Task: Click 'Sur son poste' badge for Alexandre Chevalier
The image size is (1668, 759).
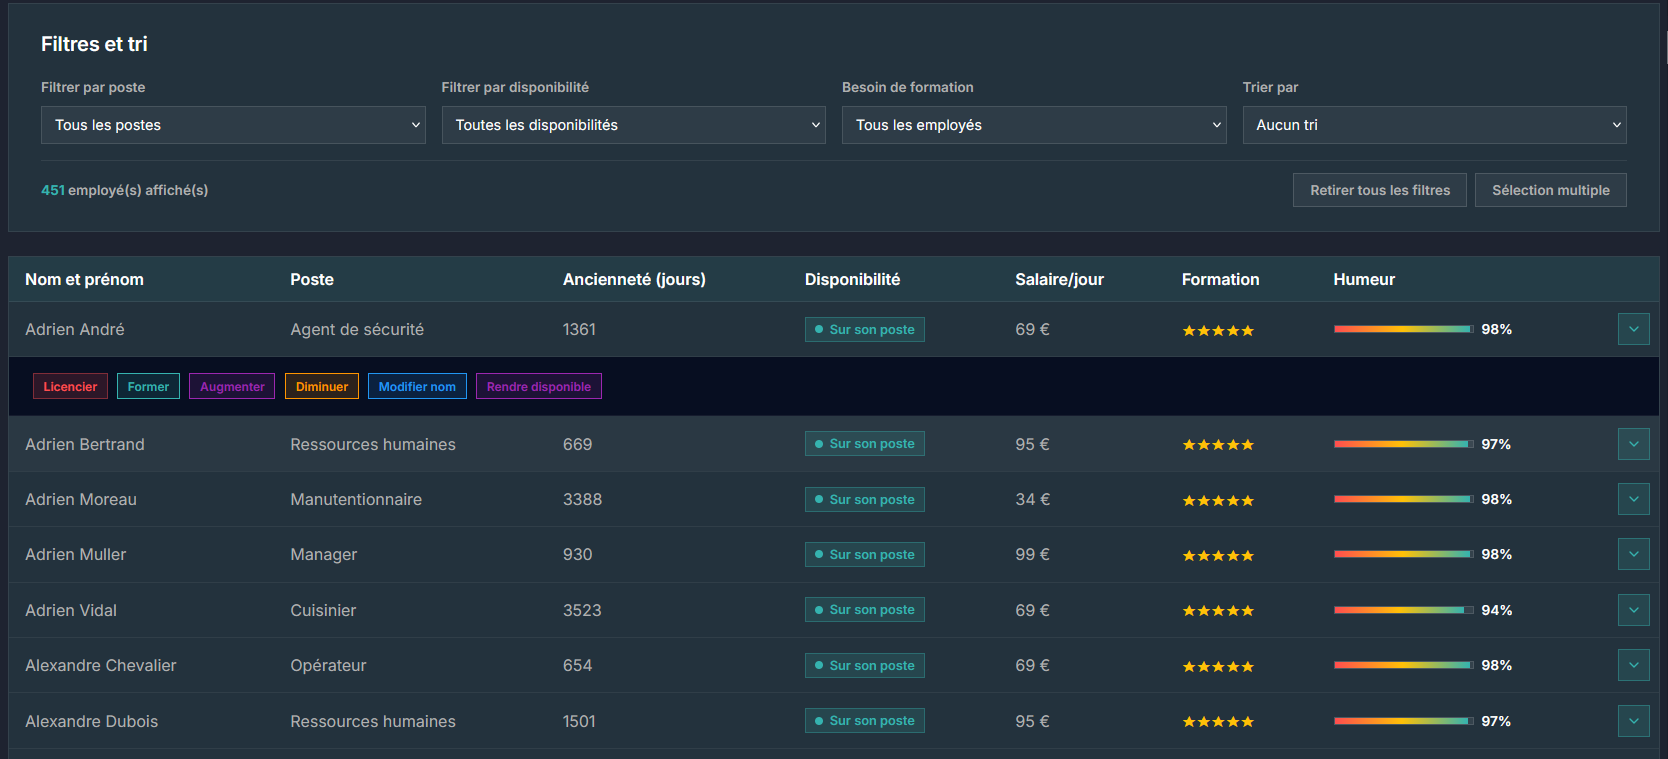Action: pos(865,665)
